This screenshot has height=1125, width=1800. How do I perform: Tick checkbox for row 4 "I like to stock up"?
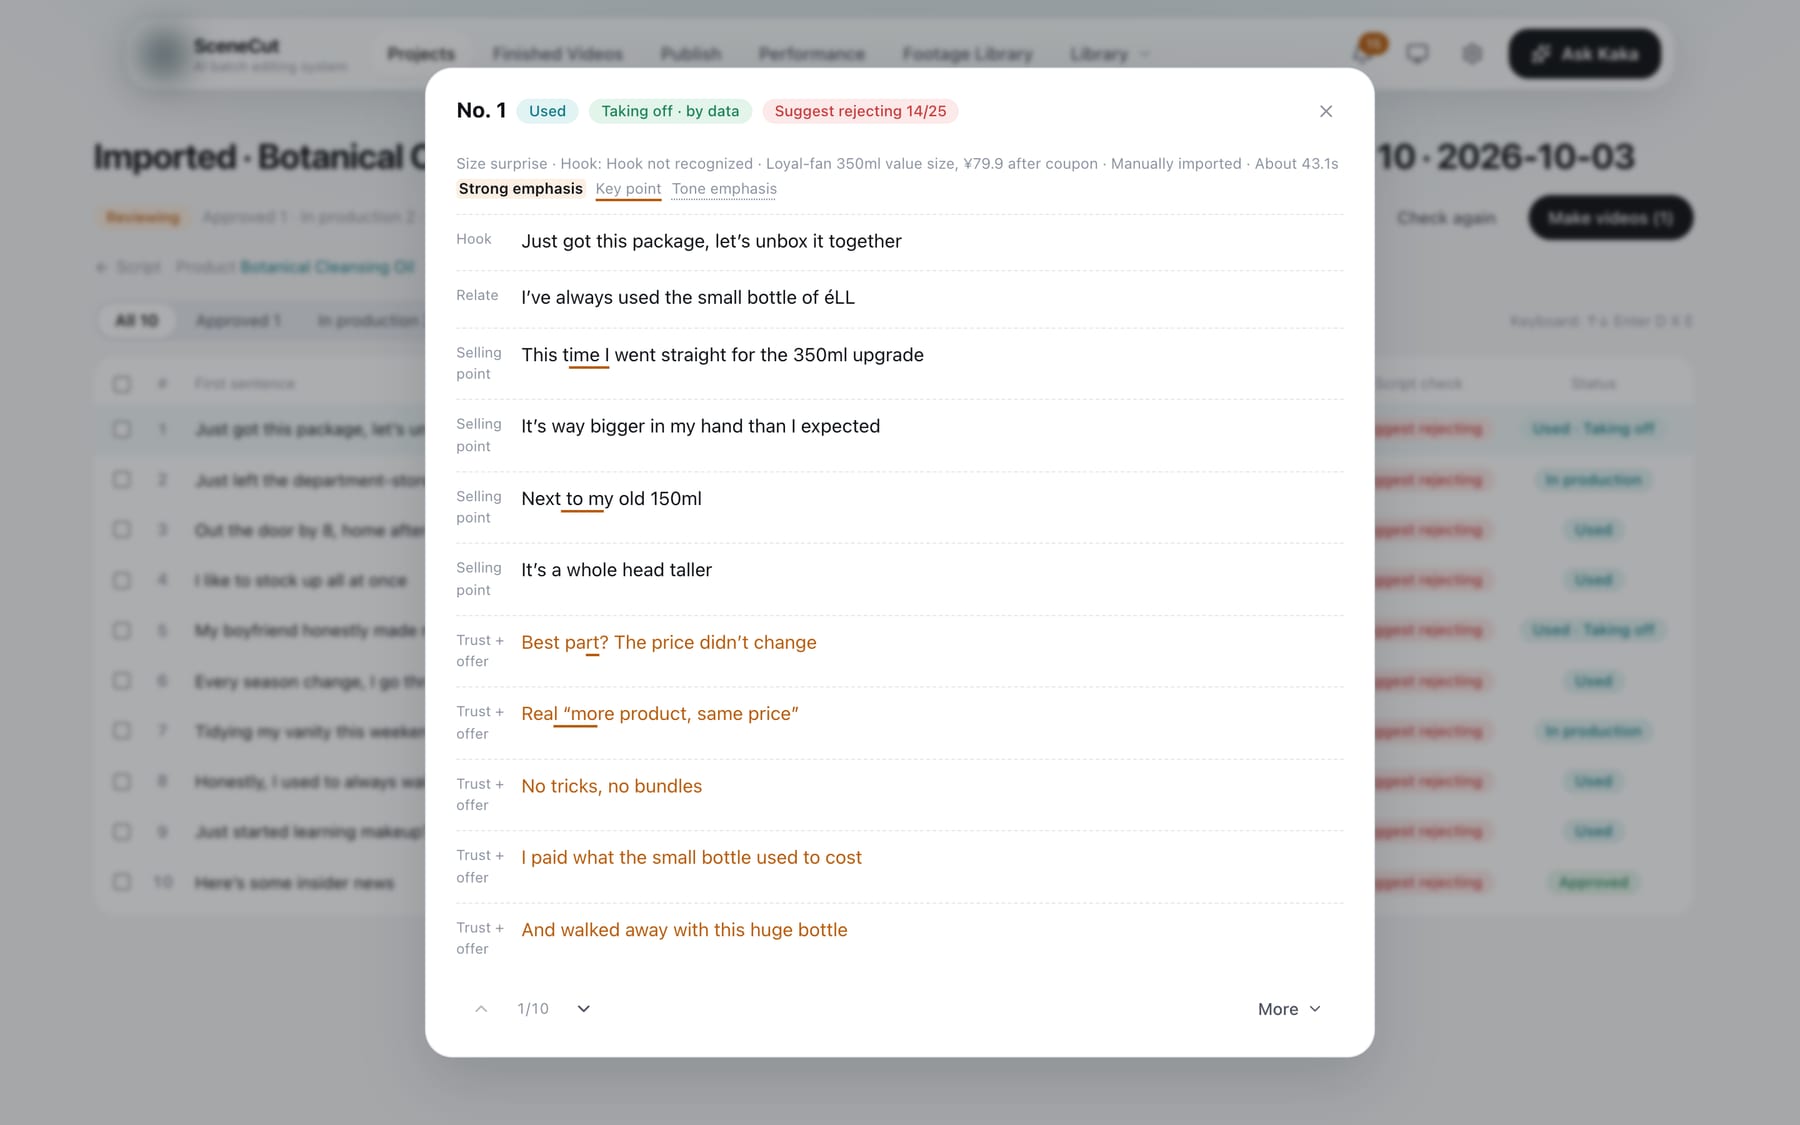tap(122, 580)
